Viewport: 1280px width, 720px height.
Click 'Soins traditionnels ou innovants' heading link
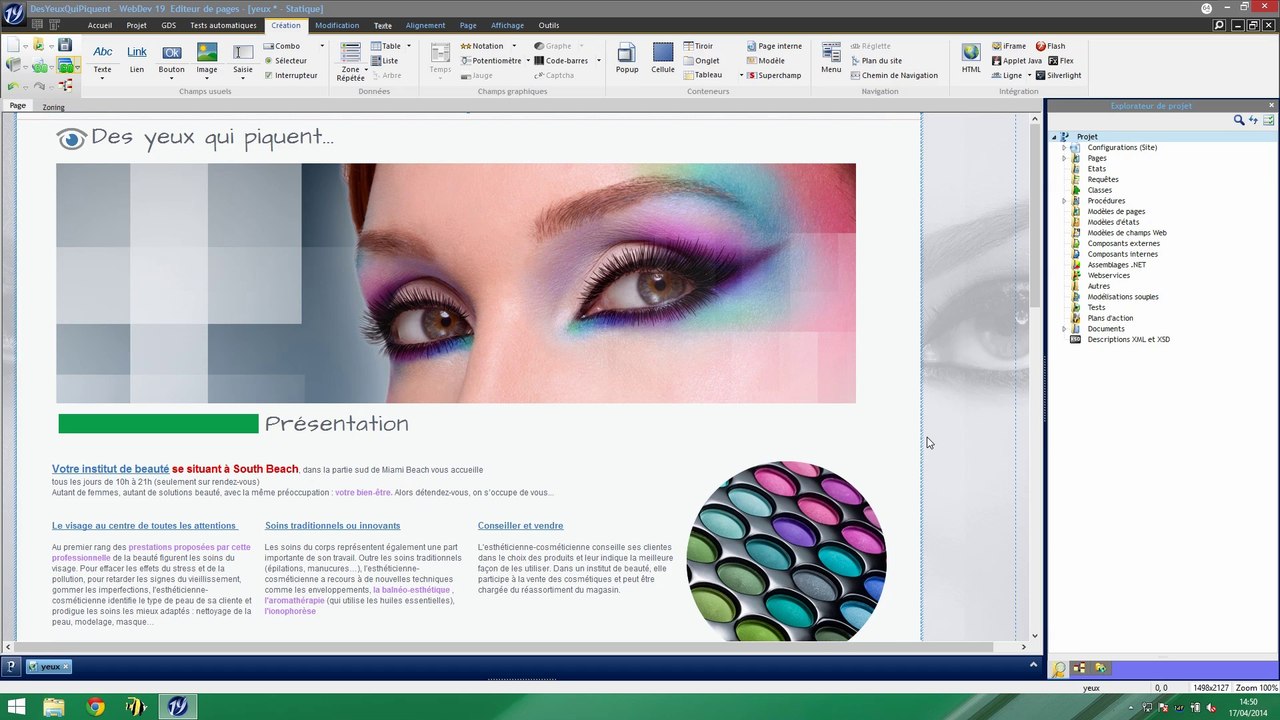pyautogui.click(x=332, y=526)
